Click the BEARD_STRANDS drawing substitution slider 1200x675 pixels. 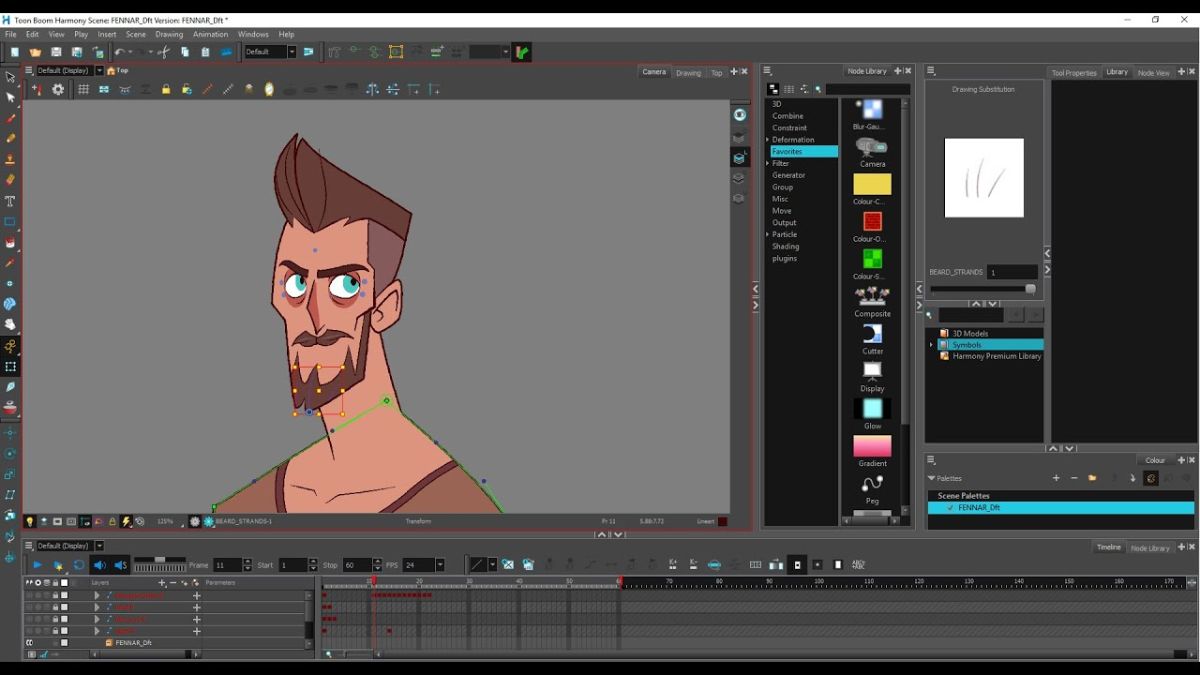pos(984,289)
